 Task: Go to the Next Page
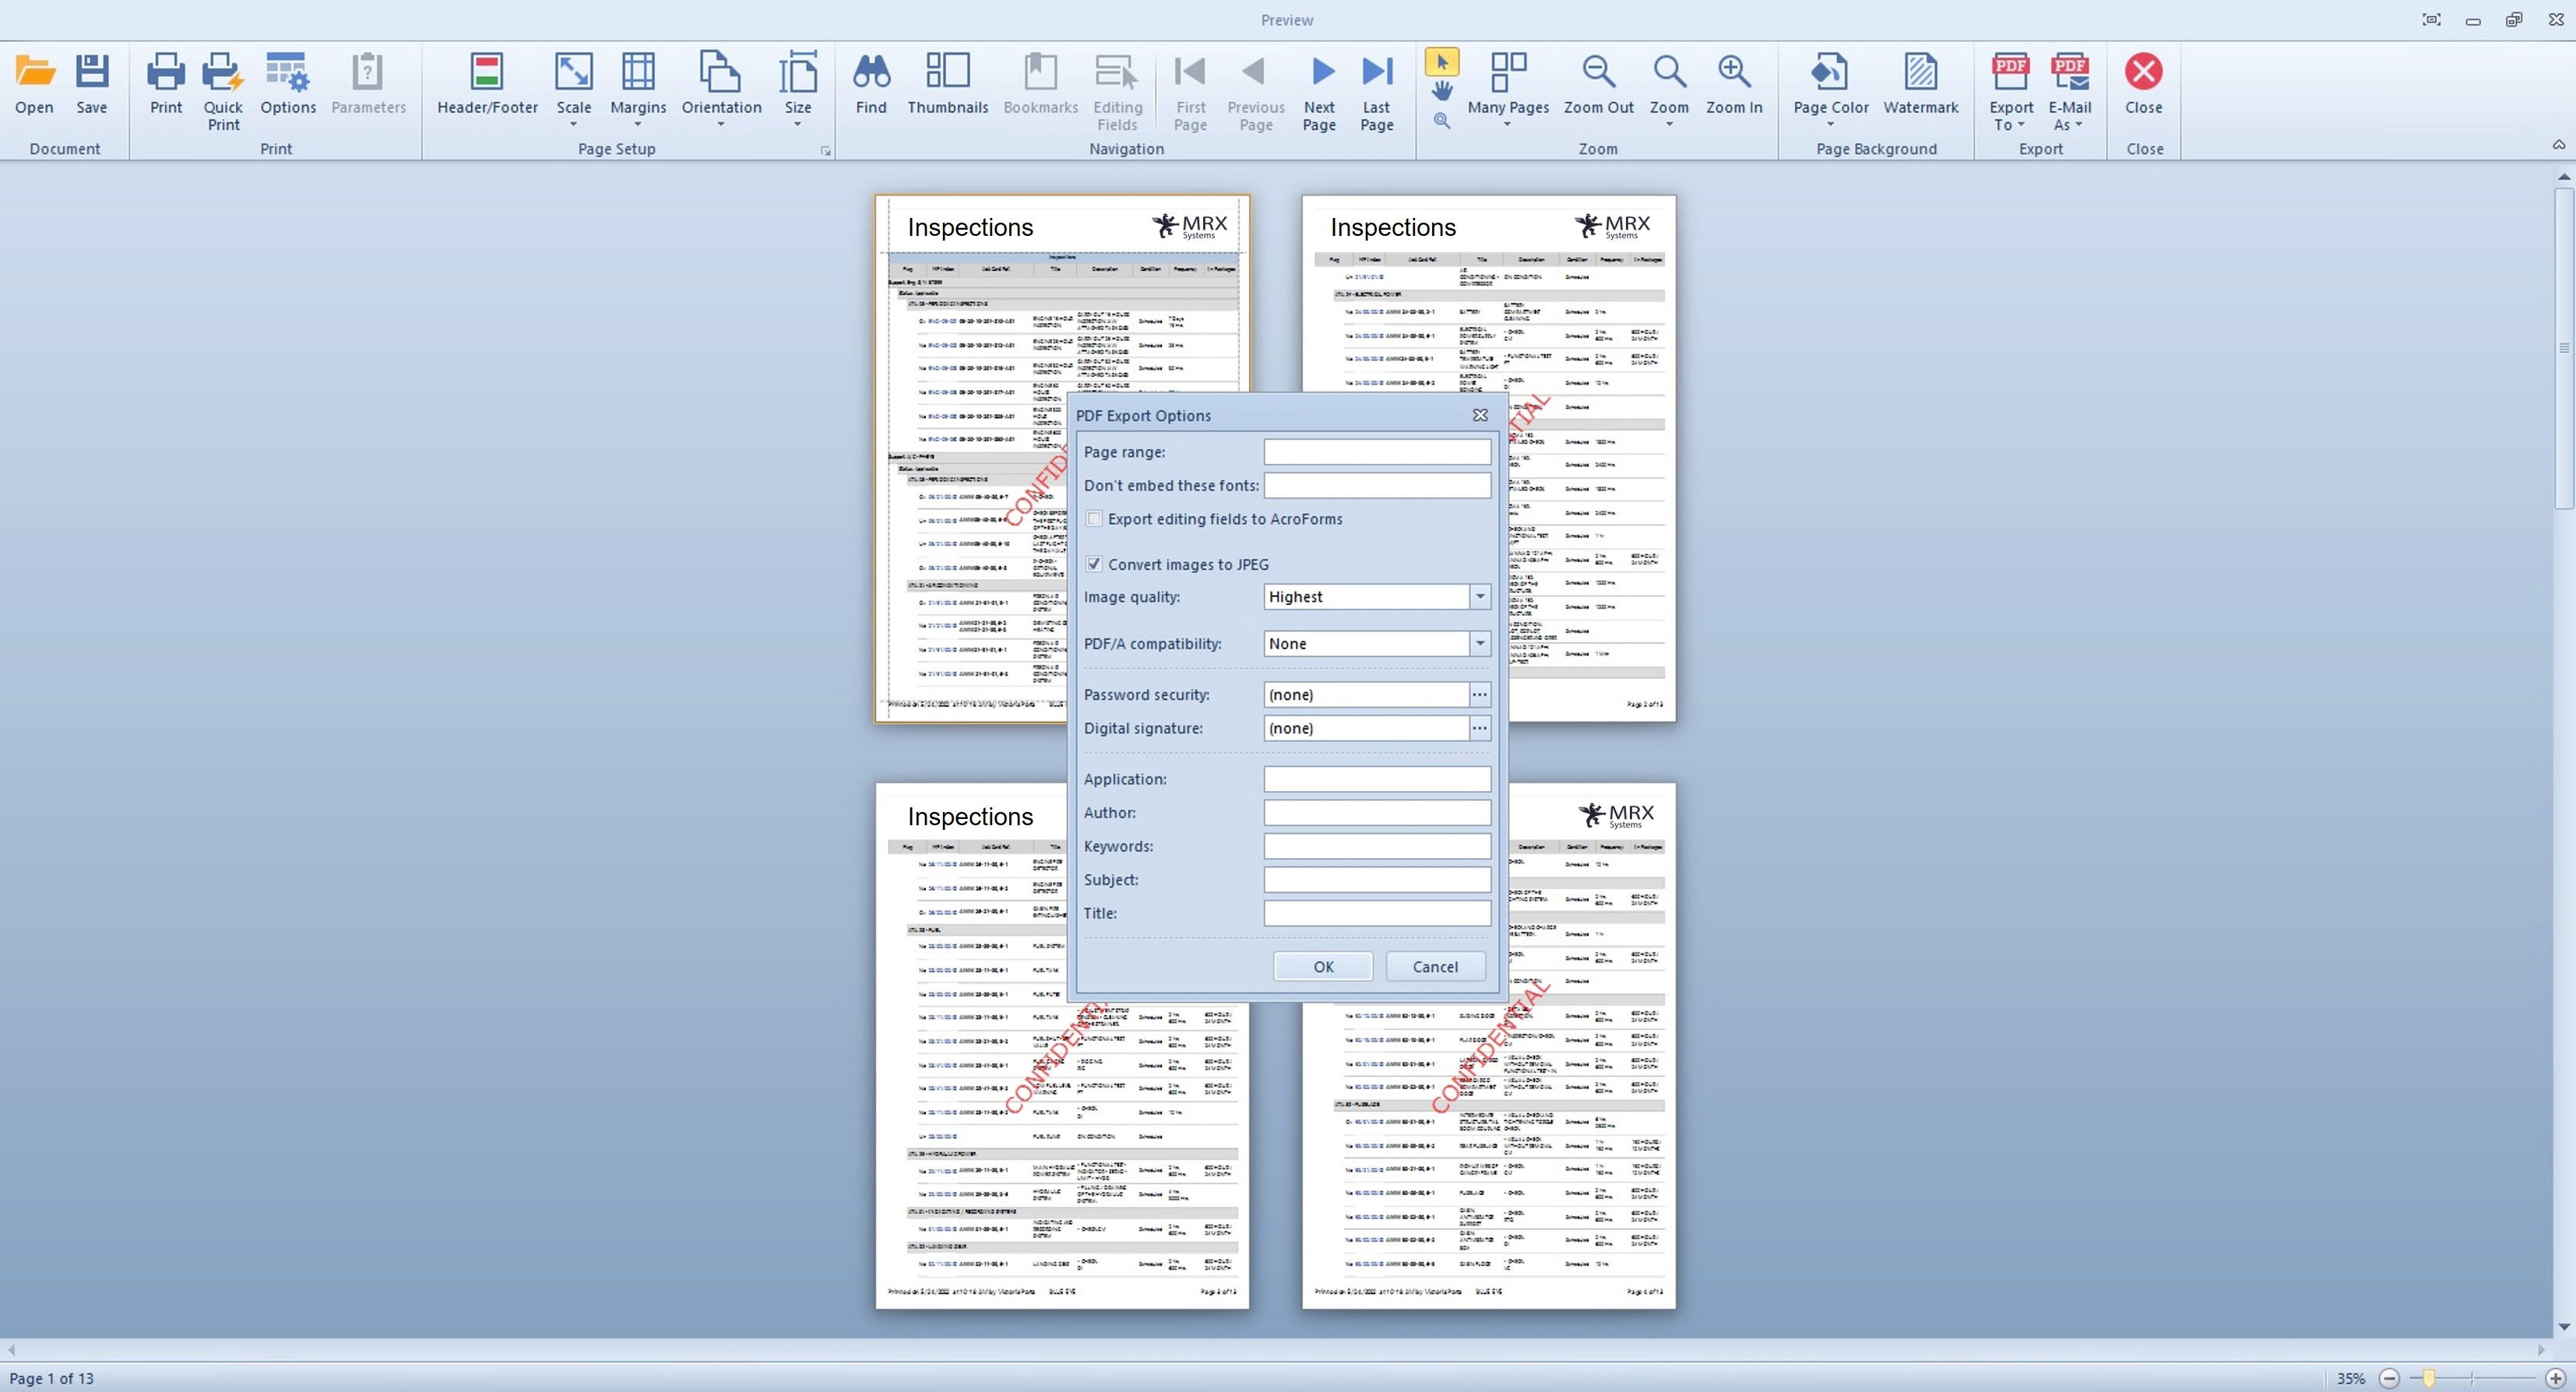pos(1319,91)
